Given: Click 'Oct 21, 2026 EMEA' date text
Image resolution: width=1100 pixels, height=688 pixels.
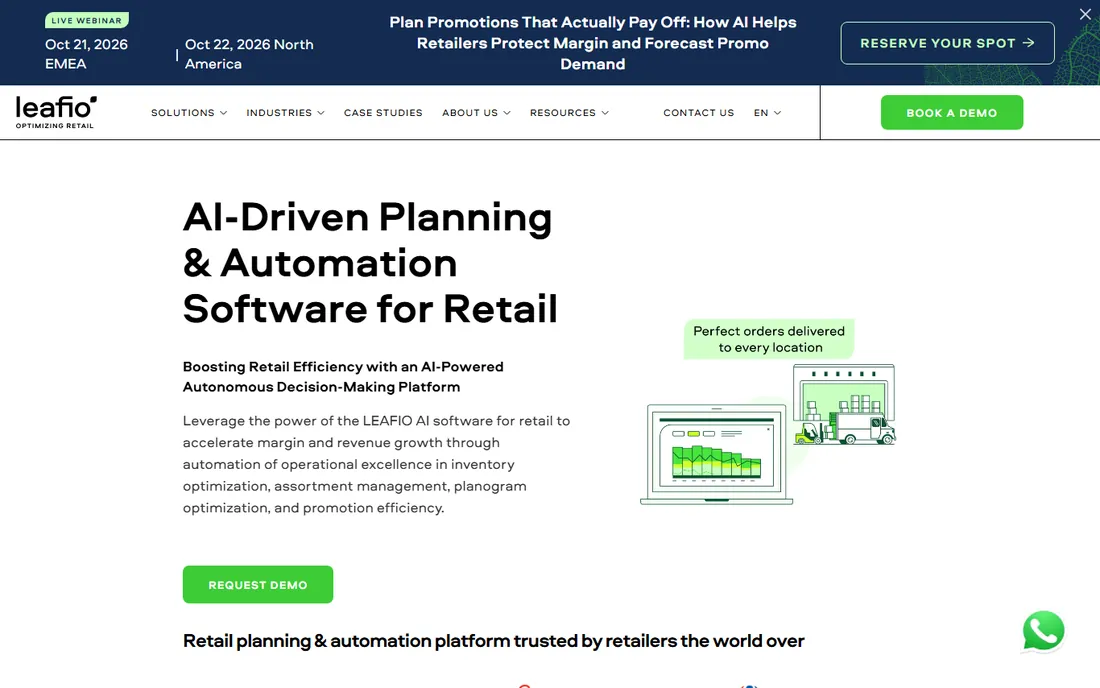Looking at the screenshot, I should [86, 54].
